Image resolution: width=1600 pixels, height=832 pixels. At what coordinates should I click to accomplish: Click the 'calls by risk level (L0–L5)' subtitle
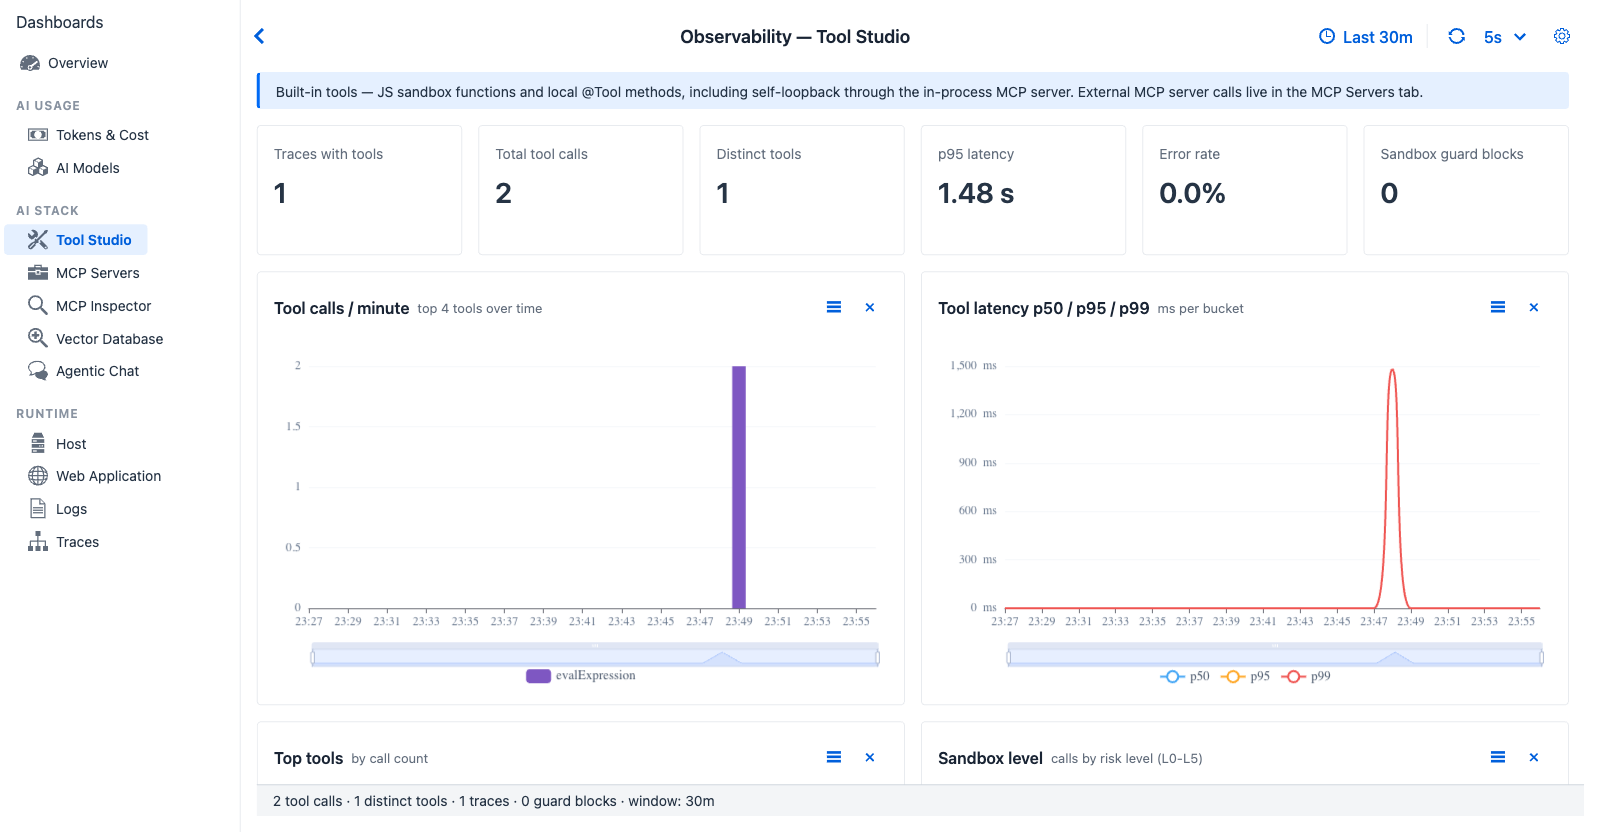pyautogui.click(x=1127, y=759)
